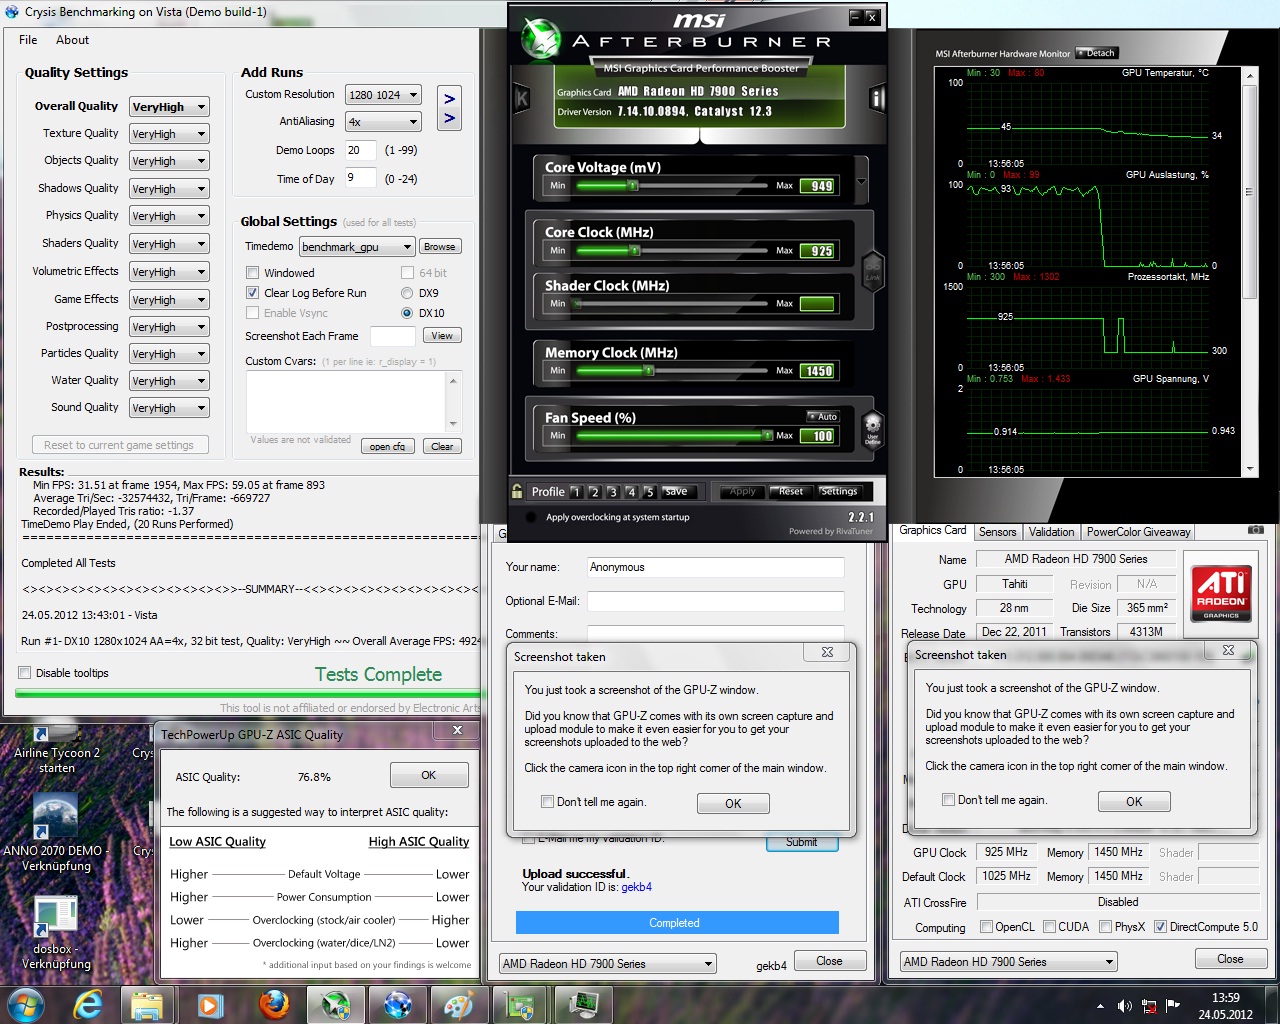Image resolution: width=1280 pixels, height=1024 pixels.
Task: Select Afterburner profile slot 4
Action: click(631, 492)
